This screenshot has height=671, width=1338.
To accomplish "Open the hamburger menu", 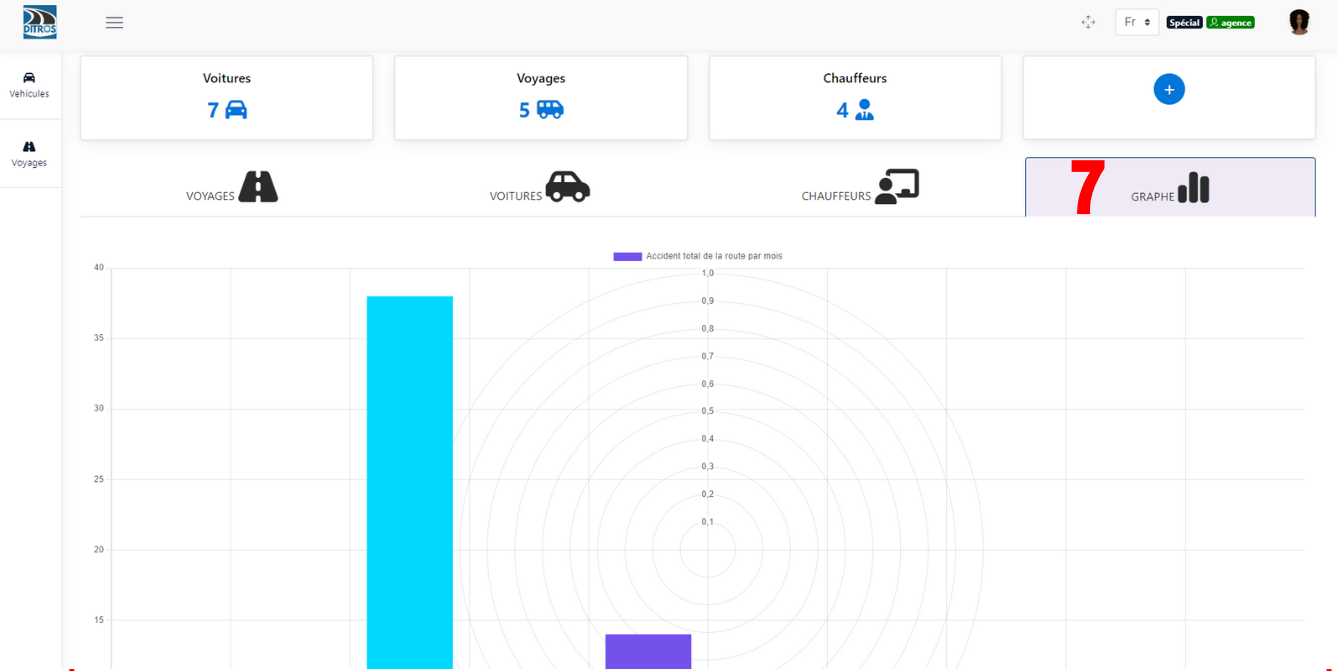I will coord(115,22).
